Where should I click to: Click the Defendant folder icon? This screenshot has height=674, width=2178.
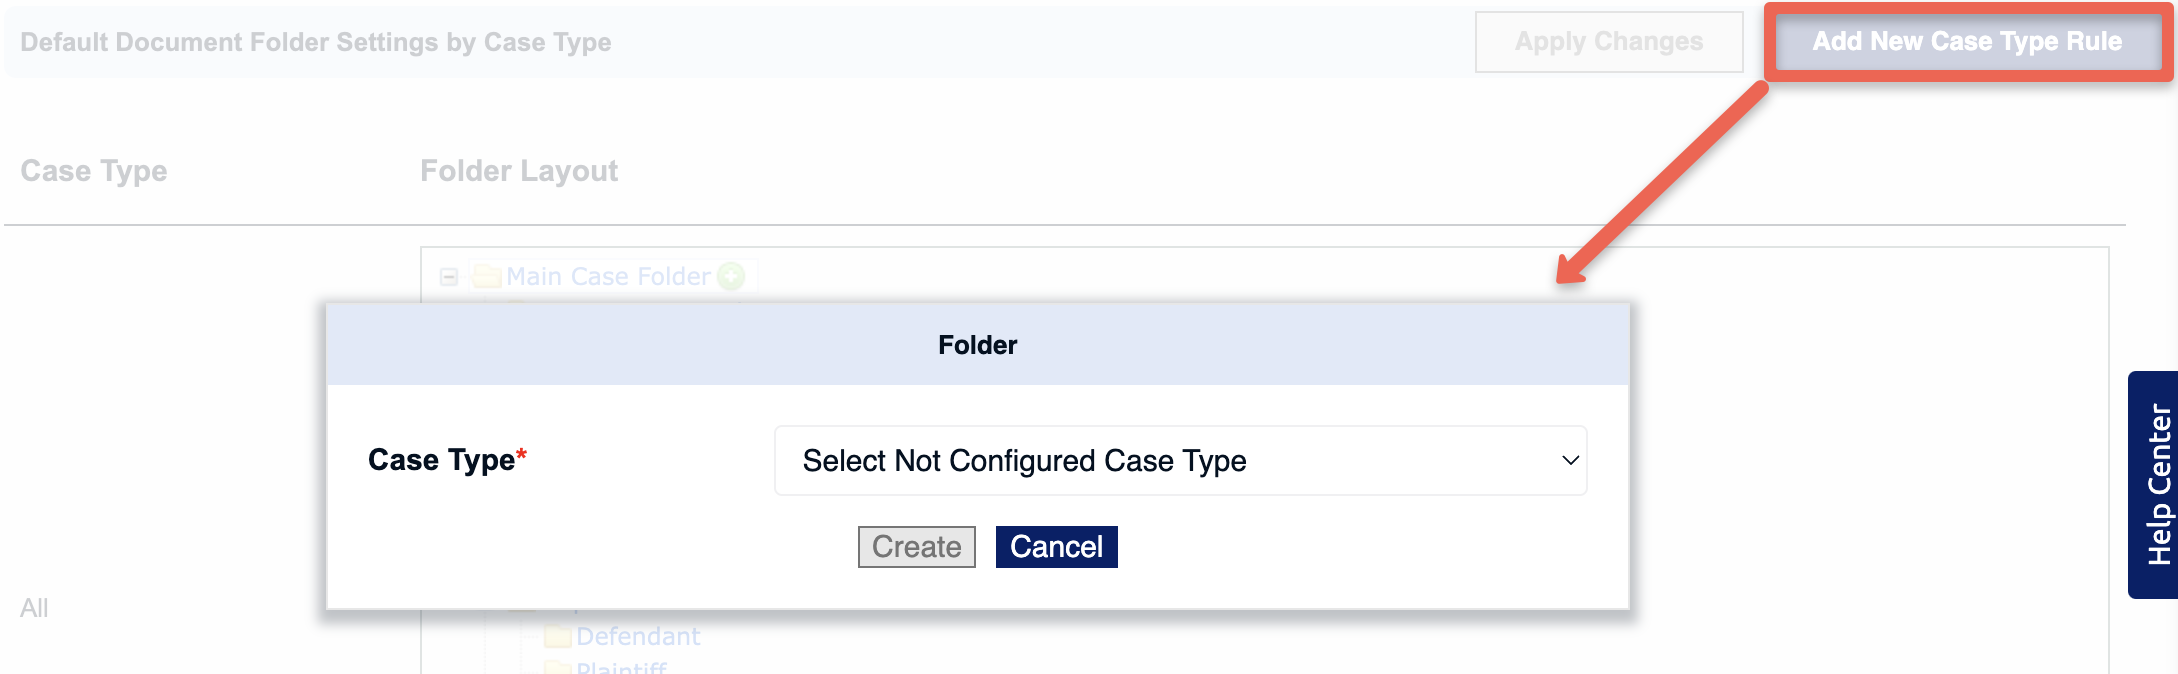click(x=558, y=636)
